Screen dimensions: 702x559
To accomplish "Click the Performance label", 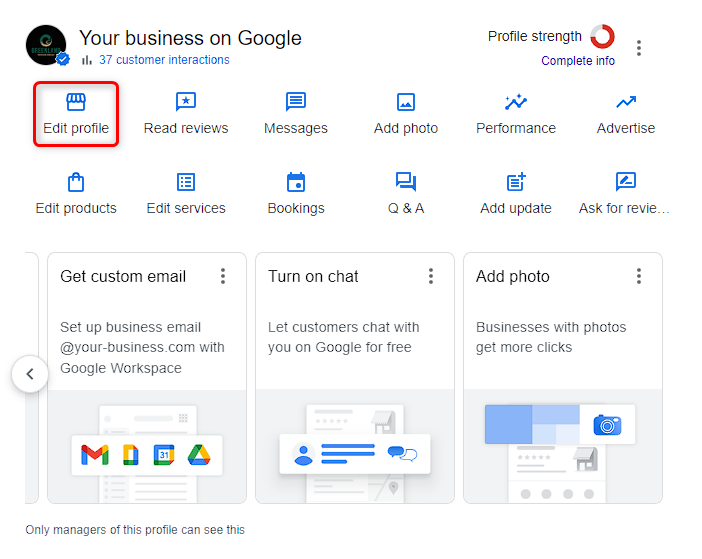I will (x=516, y=128).
